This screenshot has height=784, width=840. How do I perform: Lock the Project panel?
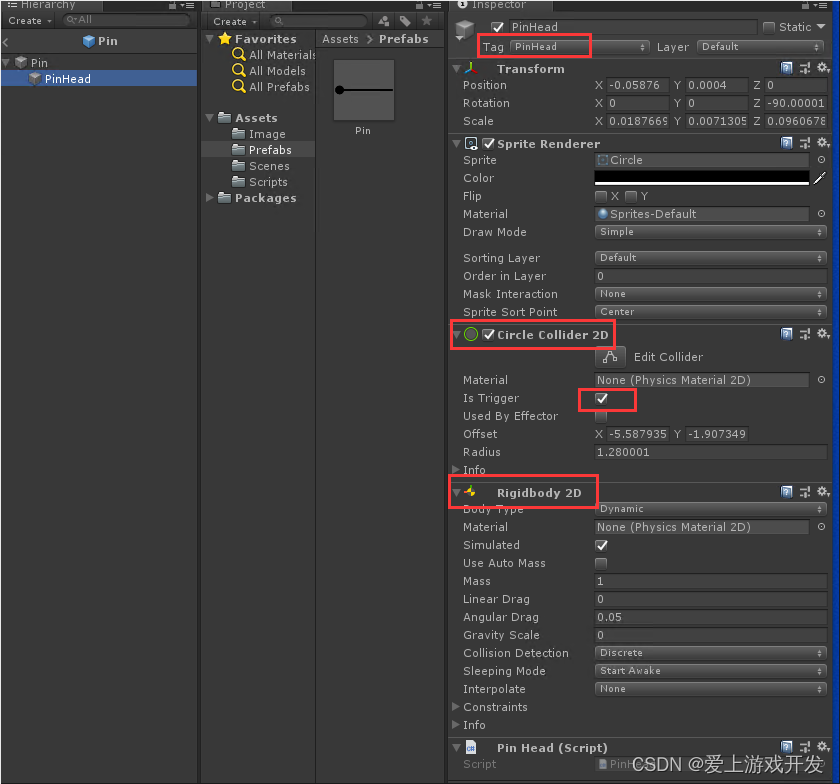tap(419, 5)
